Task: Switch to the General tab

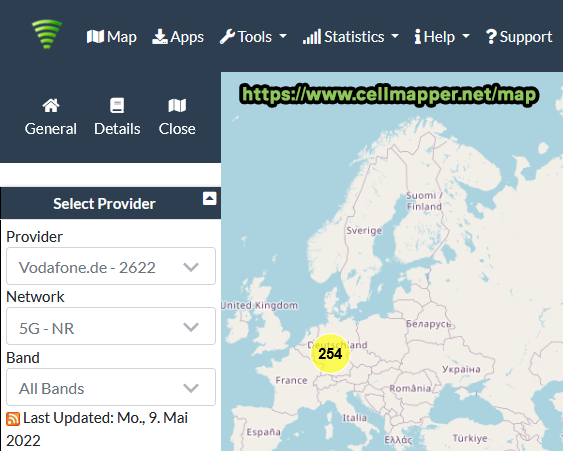Action: [51, 117]
